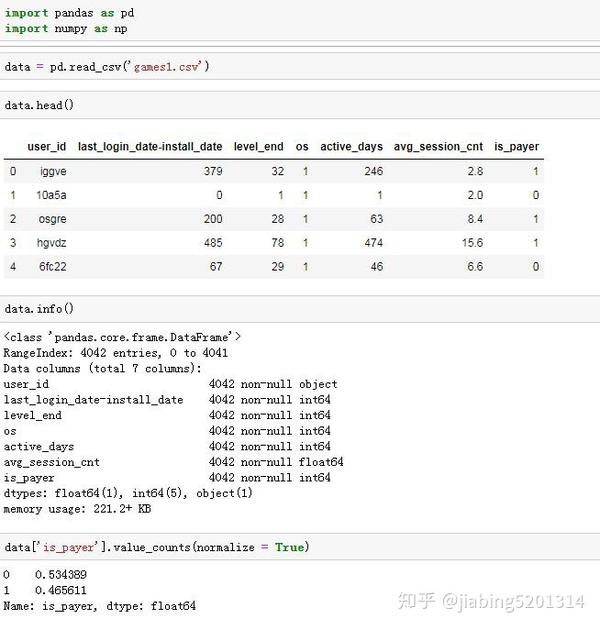
Task: Click the 'active_days' info output line
Action: [x=167, y=446]
